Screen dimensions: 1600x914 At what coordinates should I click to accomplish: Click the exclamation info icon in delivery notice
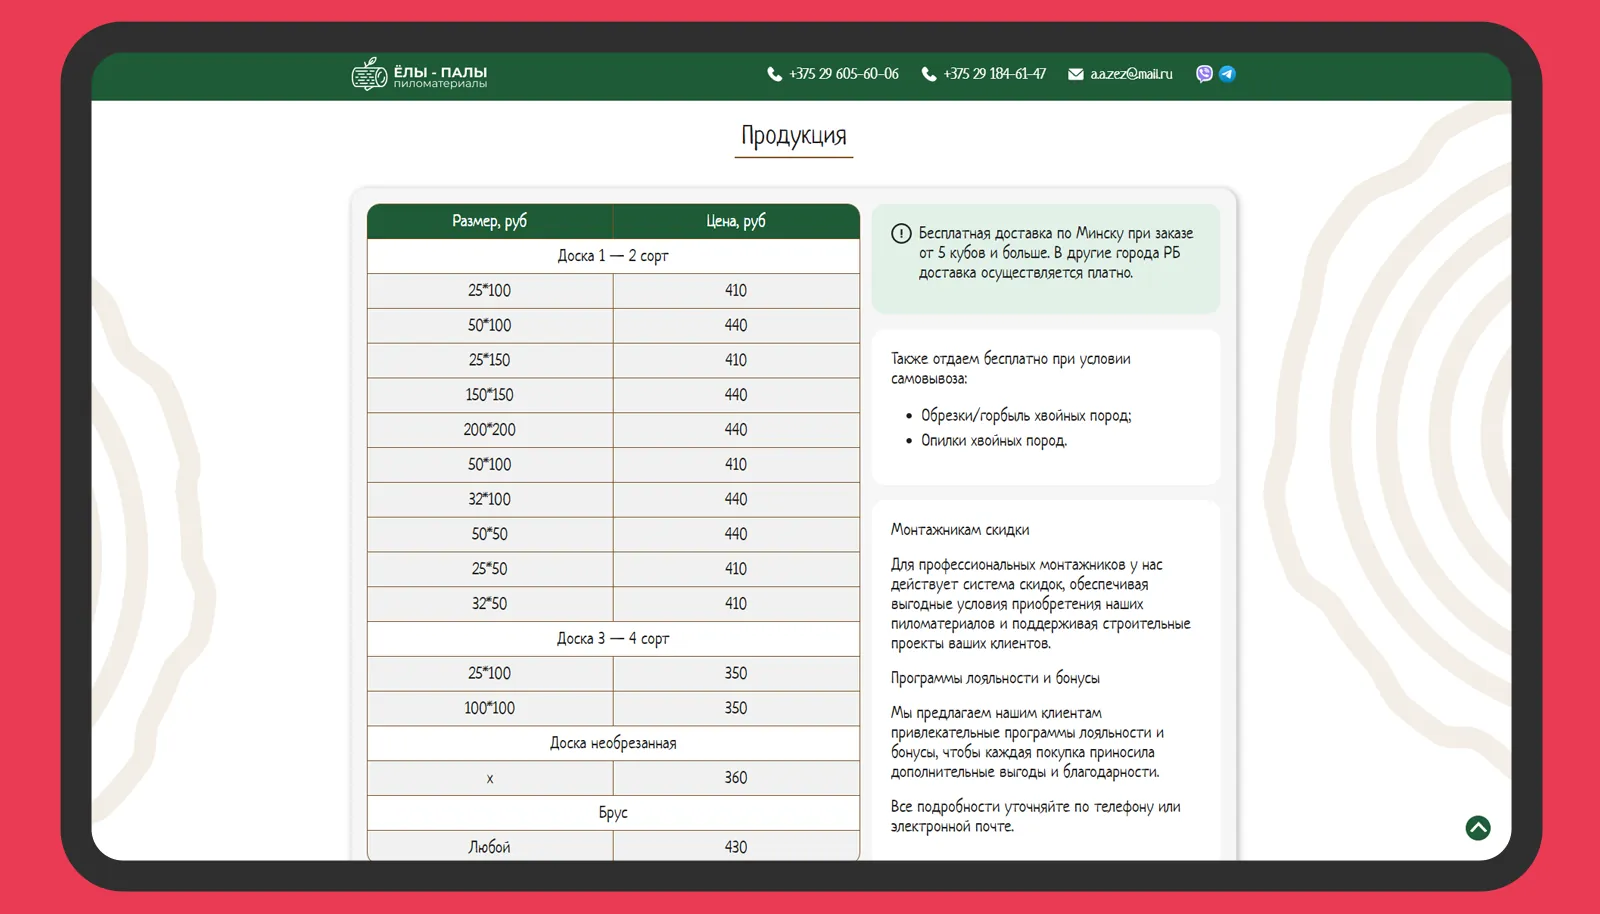click(901, 234)
